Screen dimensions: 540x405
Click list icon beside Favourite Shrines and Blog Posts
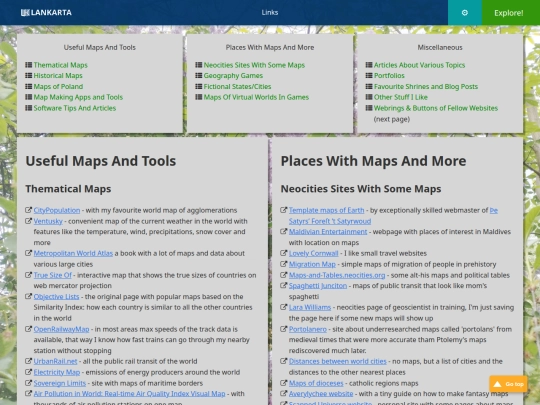pyautogui.click(x=369, y=86)
